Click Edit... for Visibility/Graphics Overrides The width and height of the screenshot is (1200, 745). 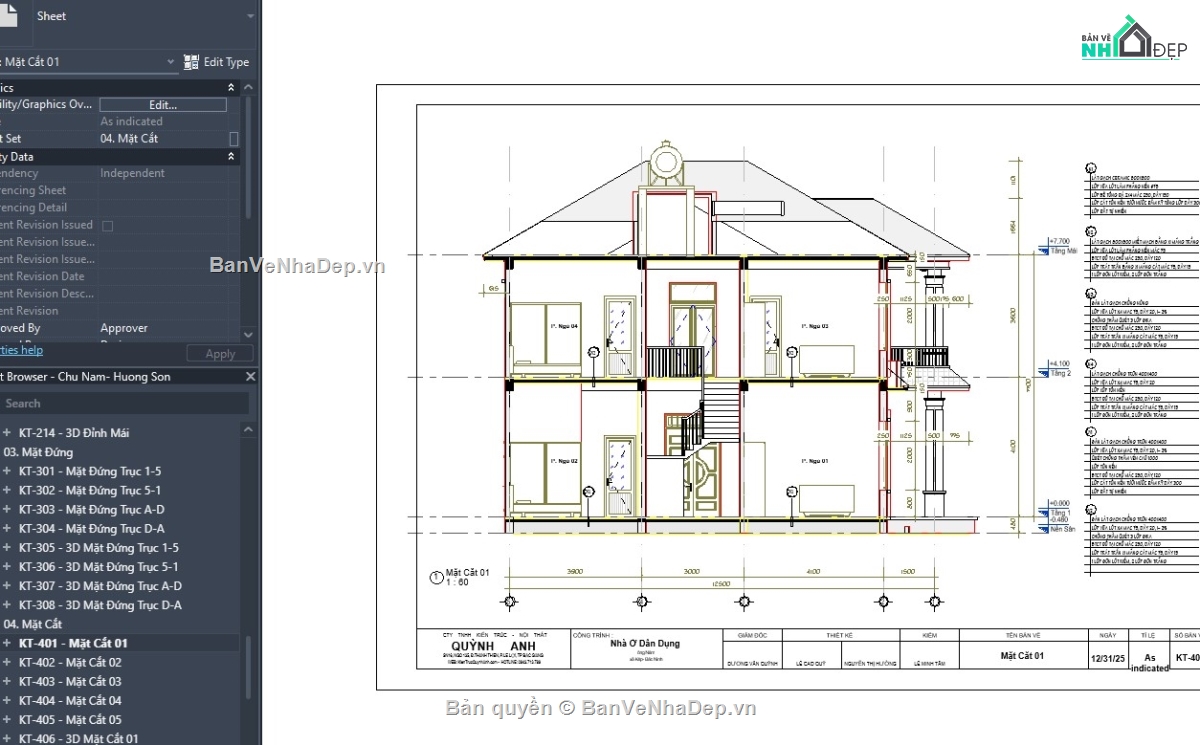pos(163,104)
